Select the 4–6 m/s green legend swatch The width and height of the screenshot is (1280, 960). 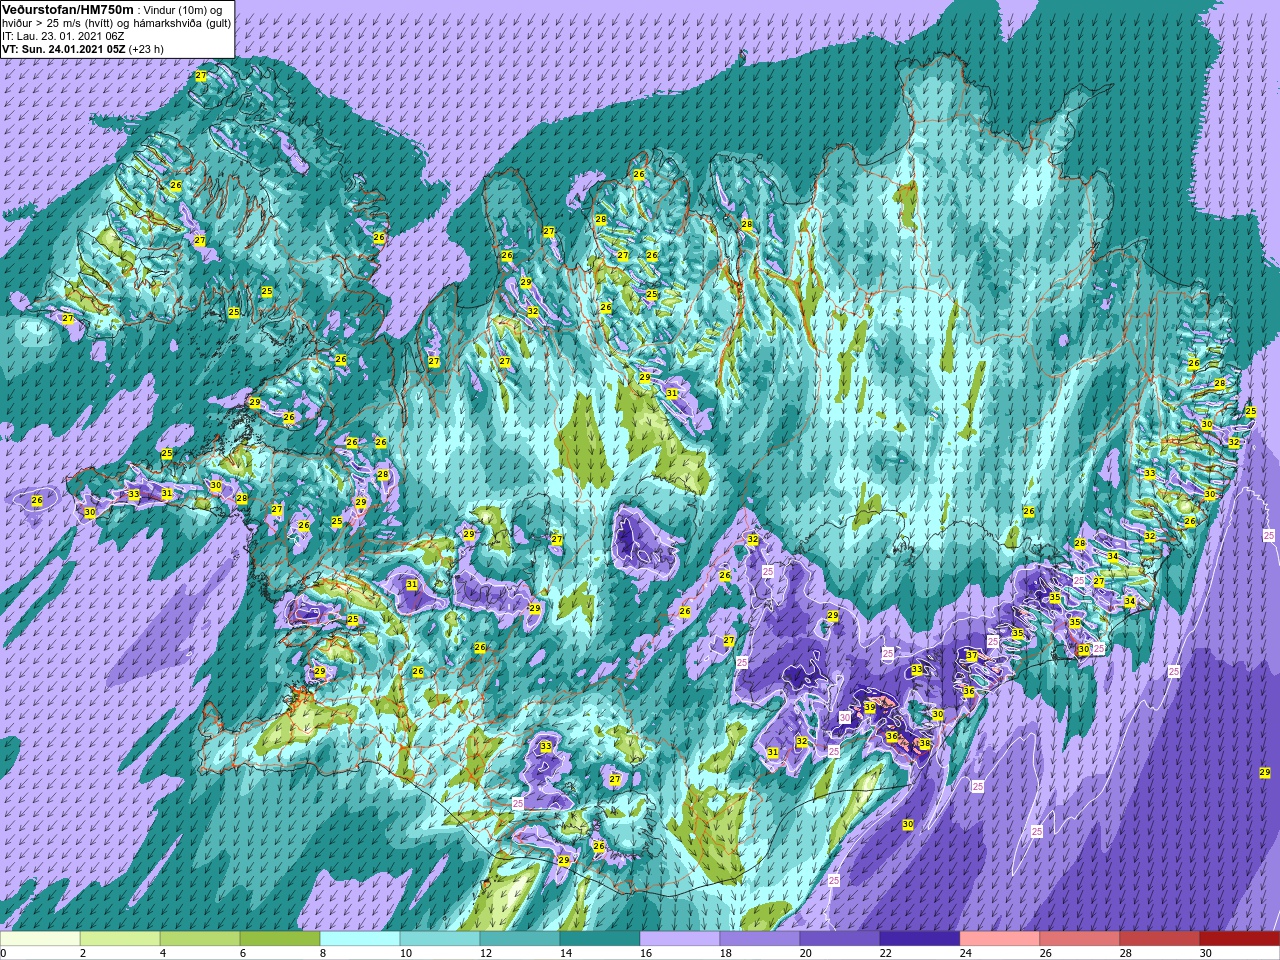click(x=200, y=939)
